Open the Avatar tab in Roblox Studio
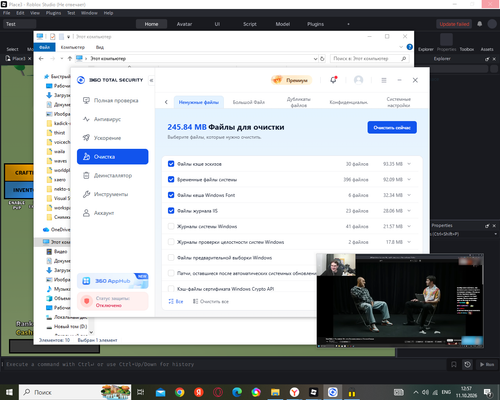Image resolution: width=500 pixels, height=400 pixels. (184, 24)
